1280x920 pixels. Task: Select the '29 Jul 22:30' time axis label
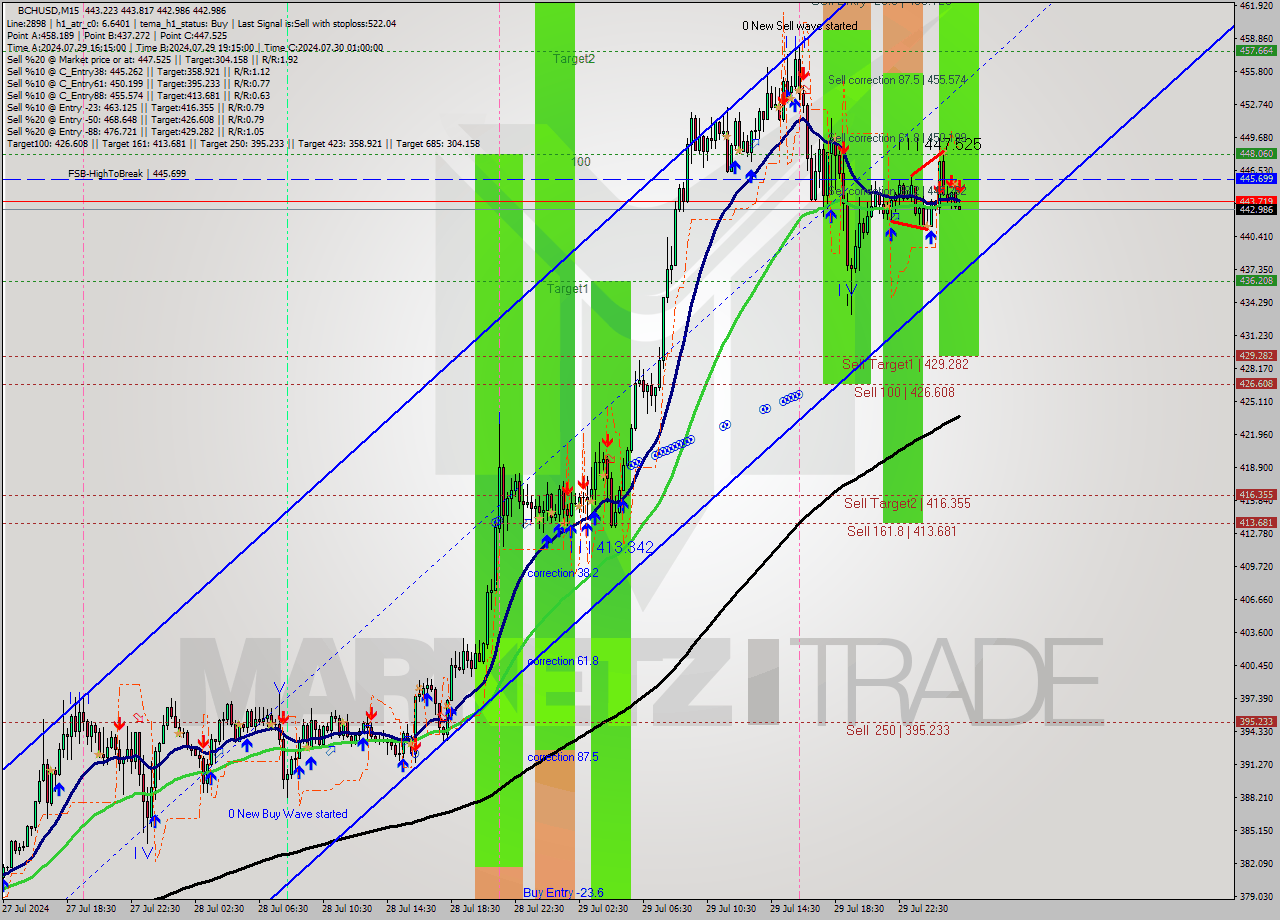tap(923, 909)
